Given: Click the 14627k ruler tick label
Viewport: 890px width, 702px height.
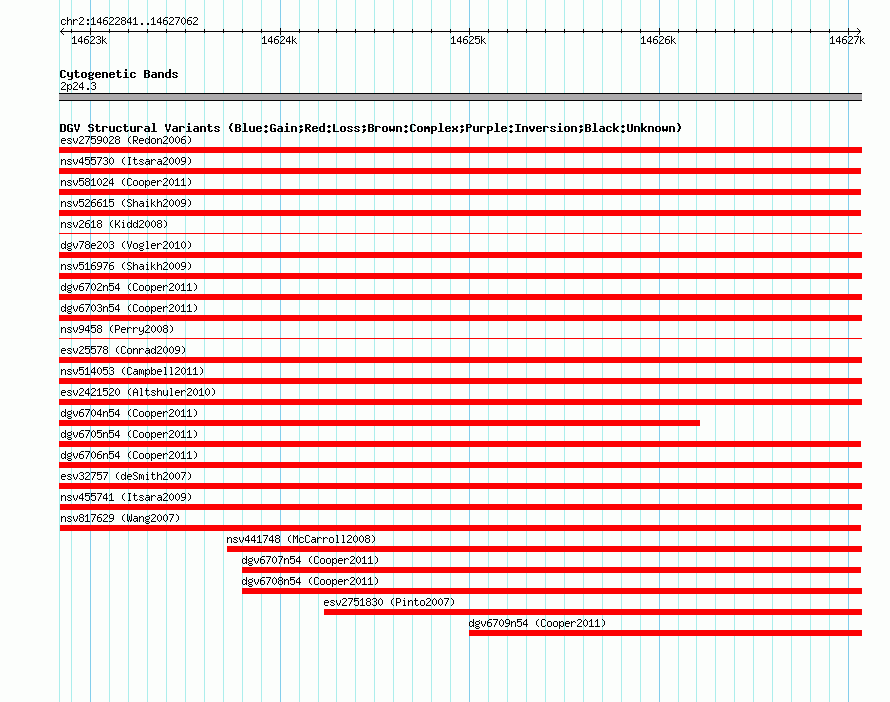Looking at the screenshot, I should tap(847, 40).
